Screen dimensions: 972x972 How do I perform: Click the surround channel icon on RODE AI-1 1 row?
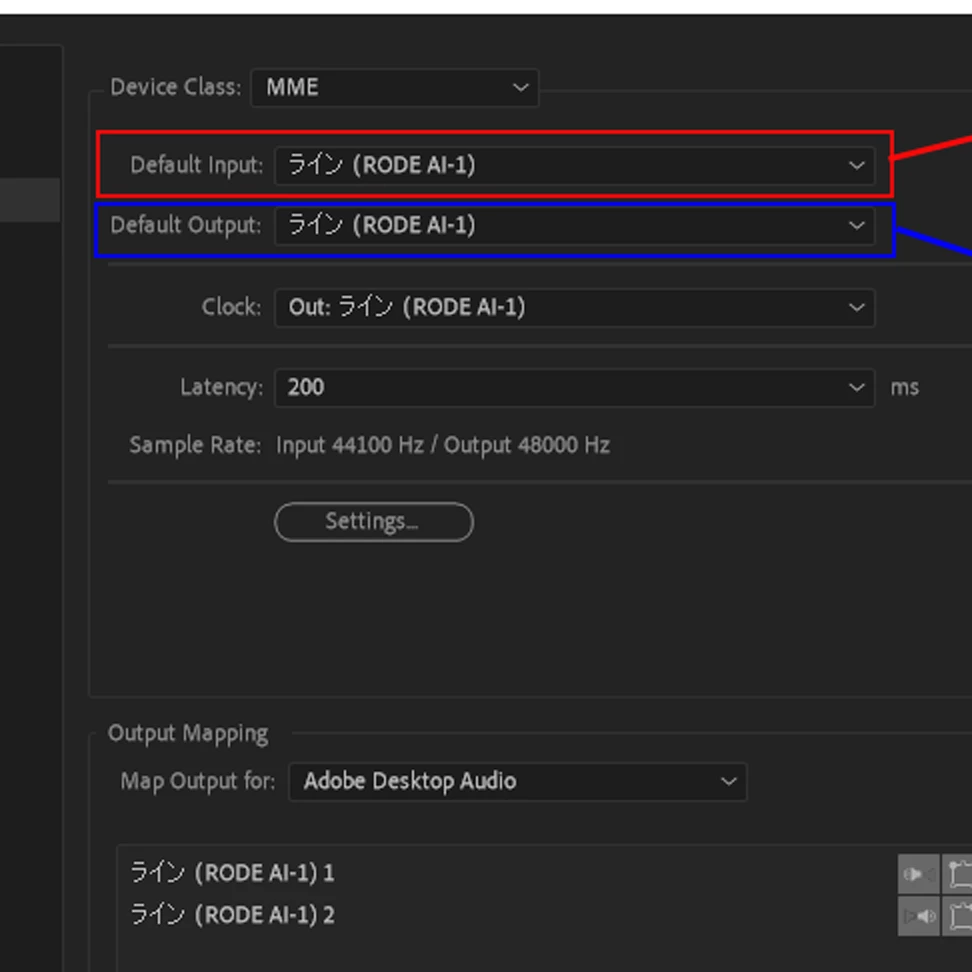click(958, 874)
